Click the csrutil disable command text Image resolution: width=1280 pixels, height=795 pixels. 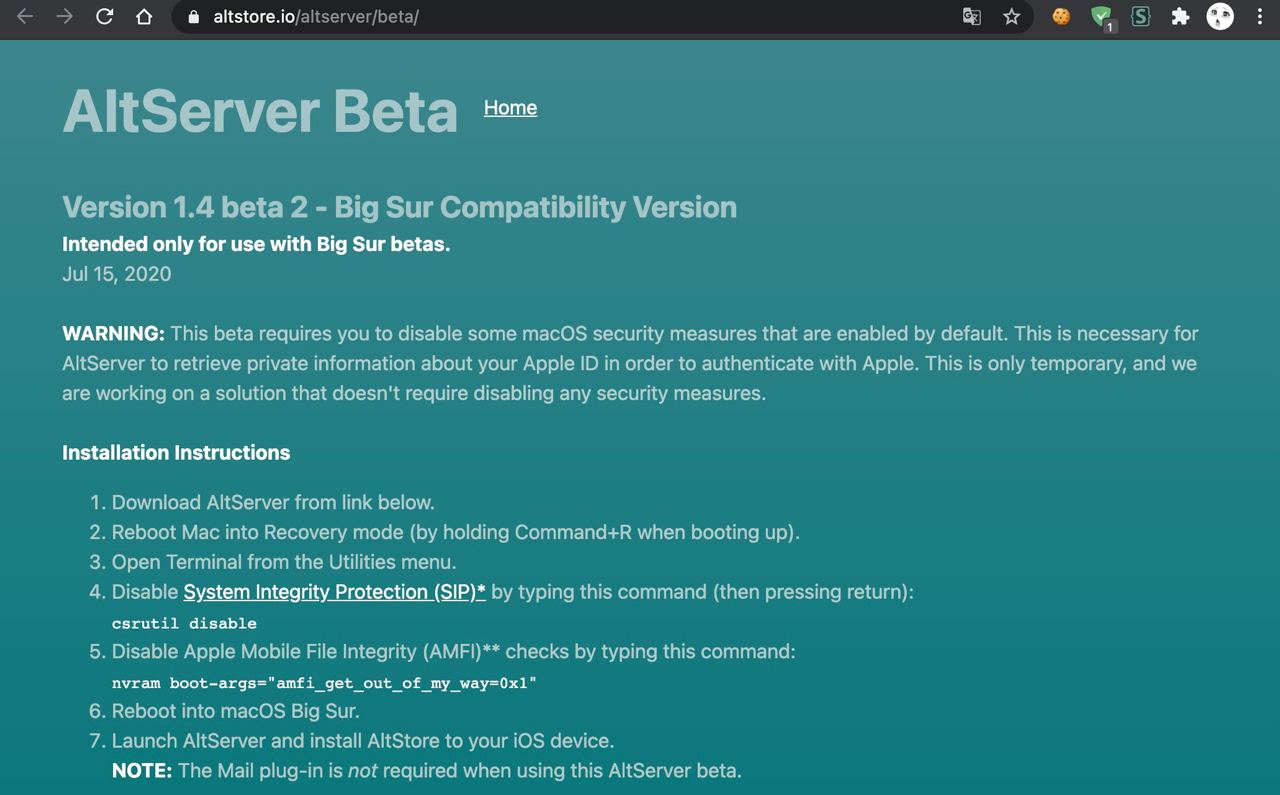184,623
